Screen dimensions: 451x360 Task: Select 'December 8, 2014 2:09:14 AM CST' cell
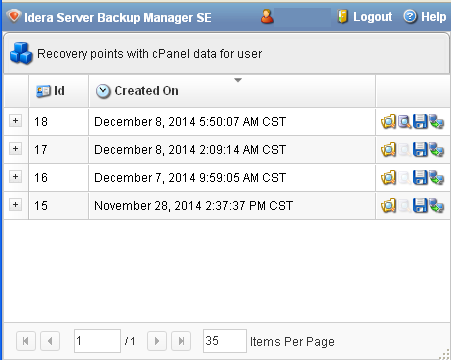[232, 150]
